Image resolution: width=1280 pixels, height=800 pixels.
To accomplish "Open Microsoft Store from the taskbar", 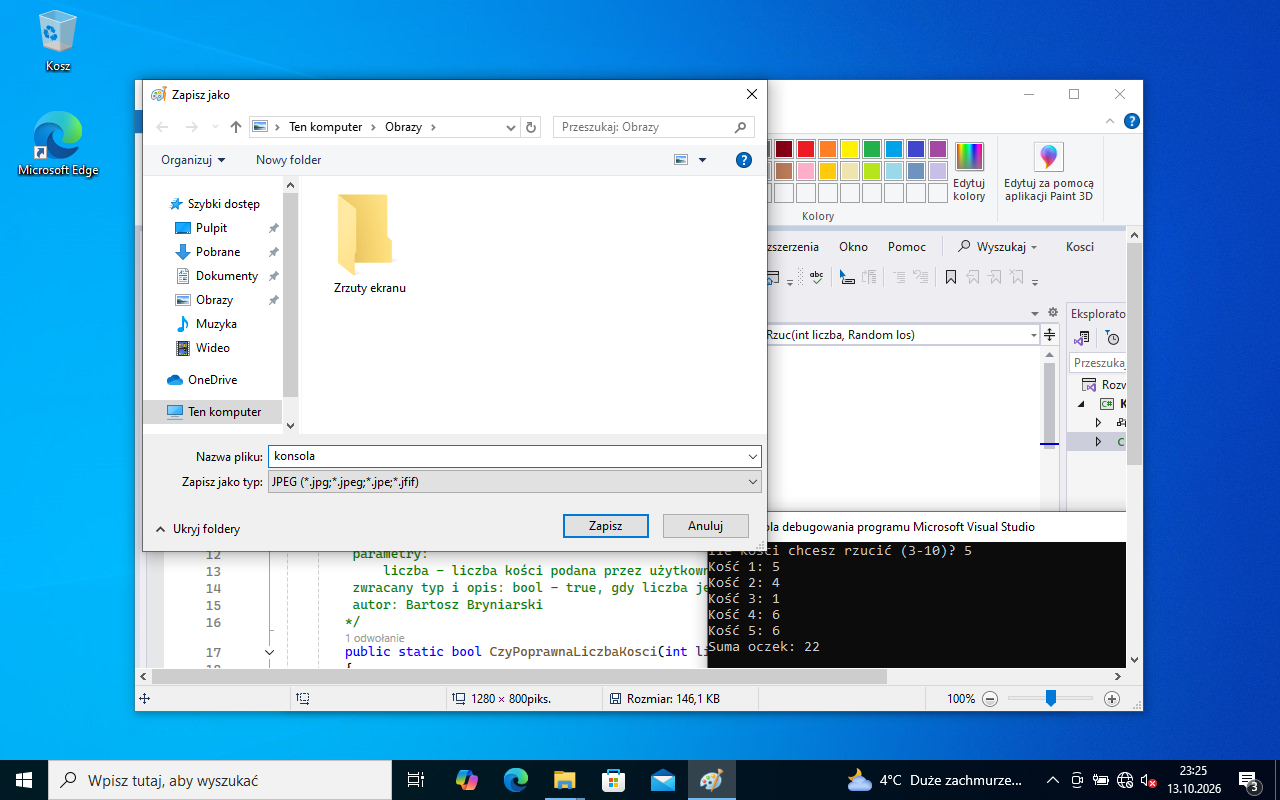I will (x=613, y=780).
